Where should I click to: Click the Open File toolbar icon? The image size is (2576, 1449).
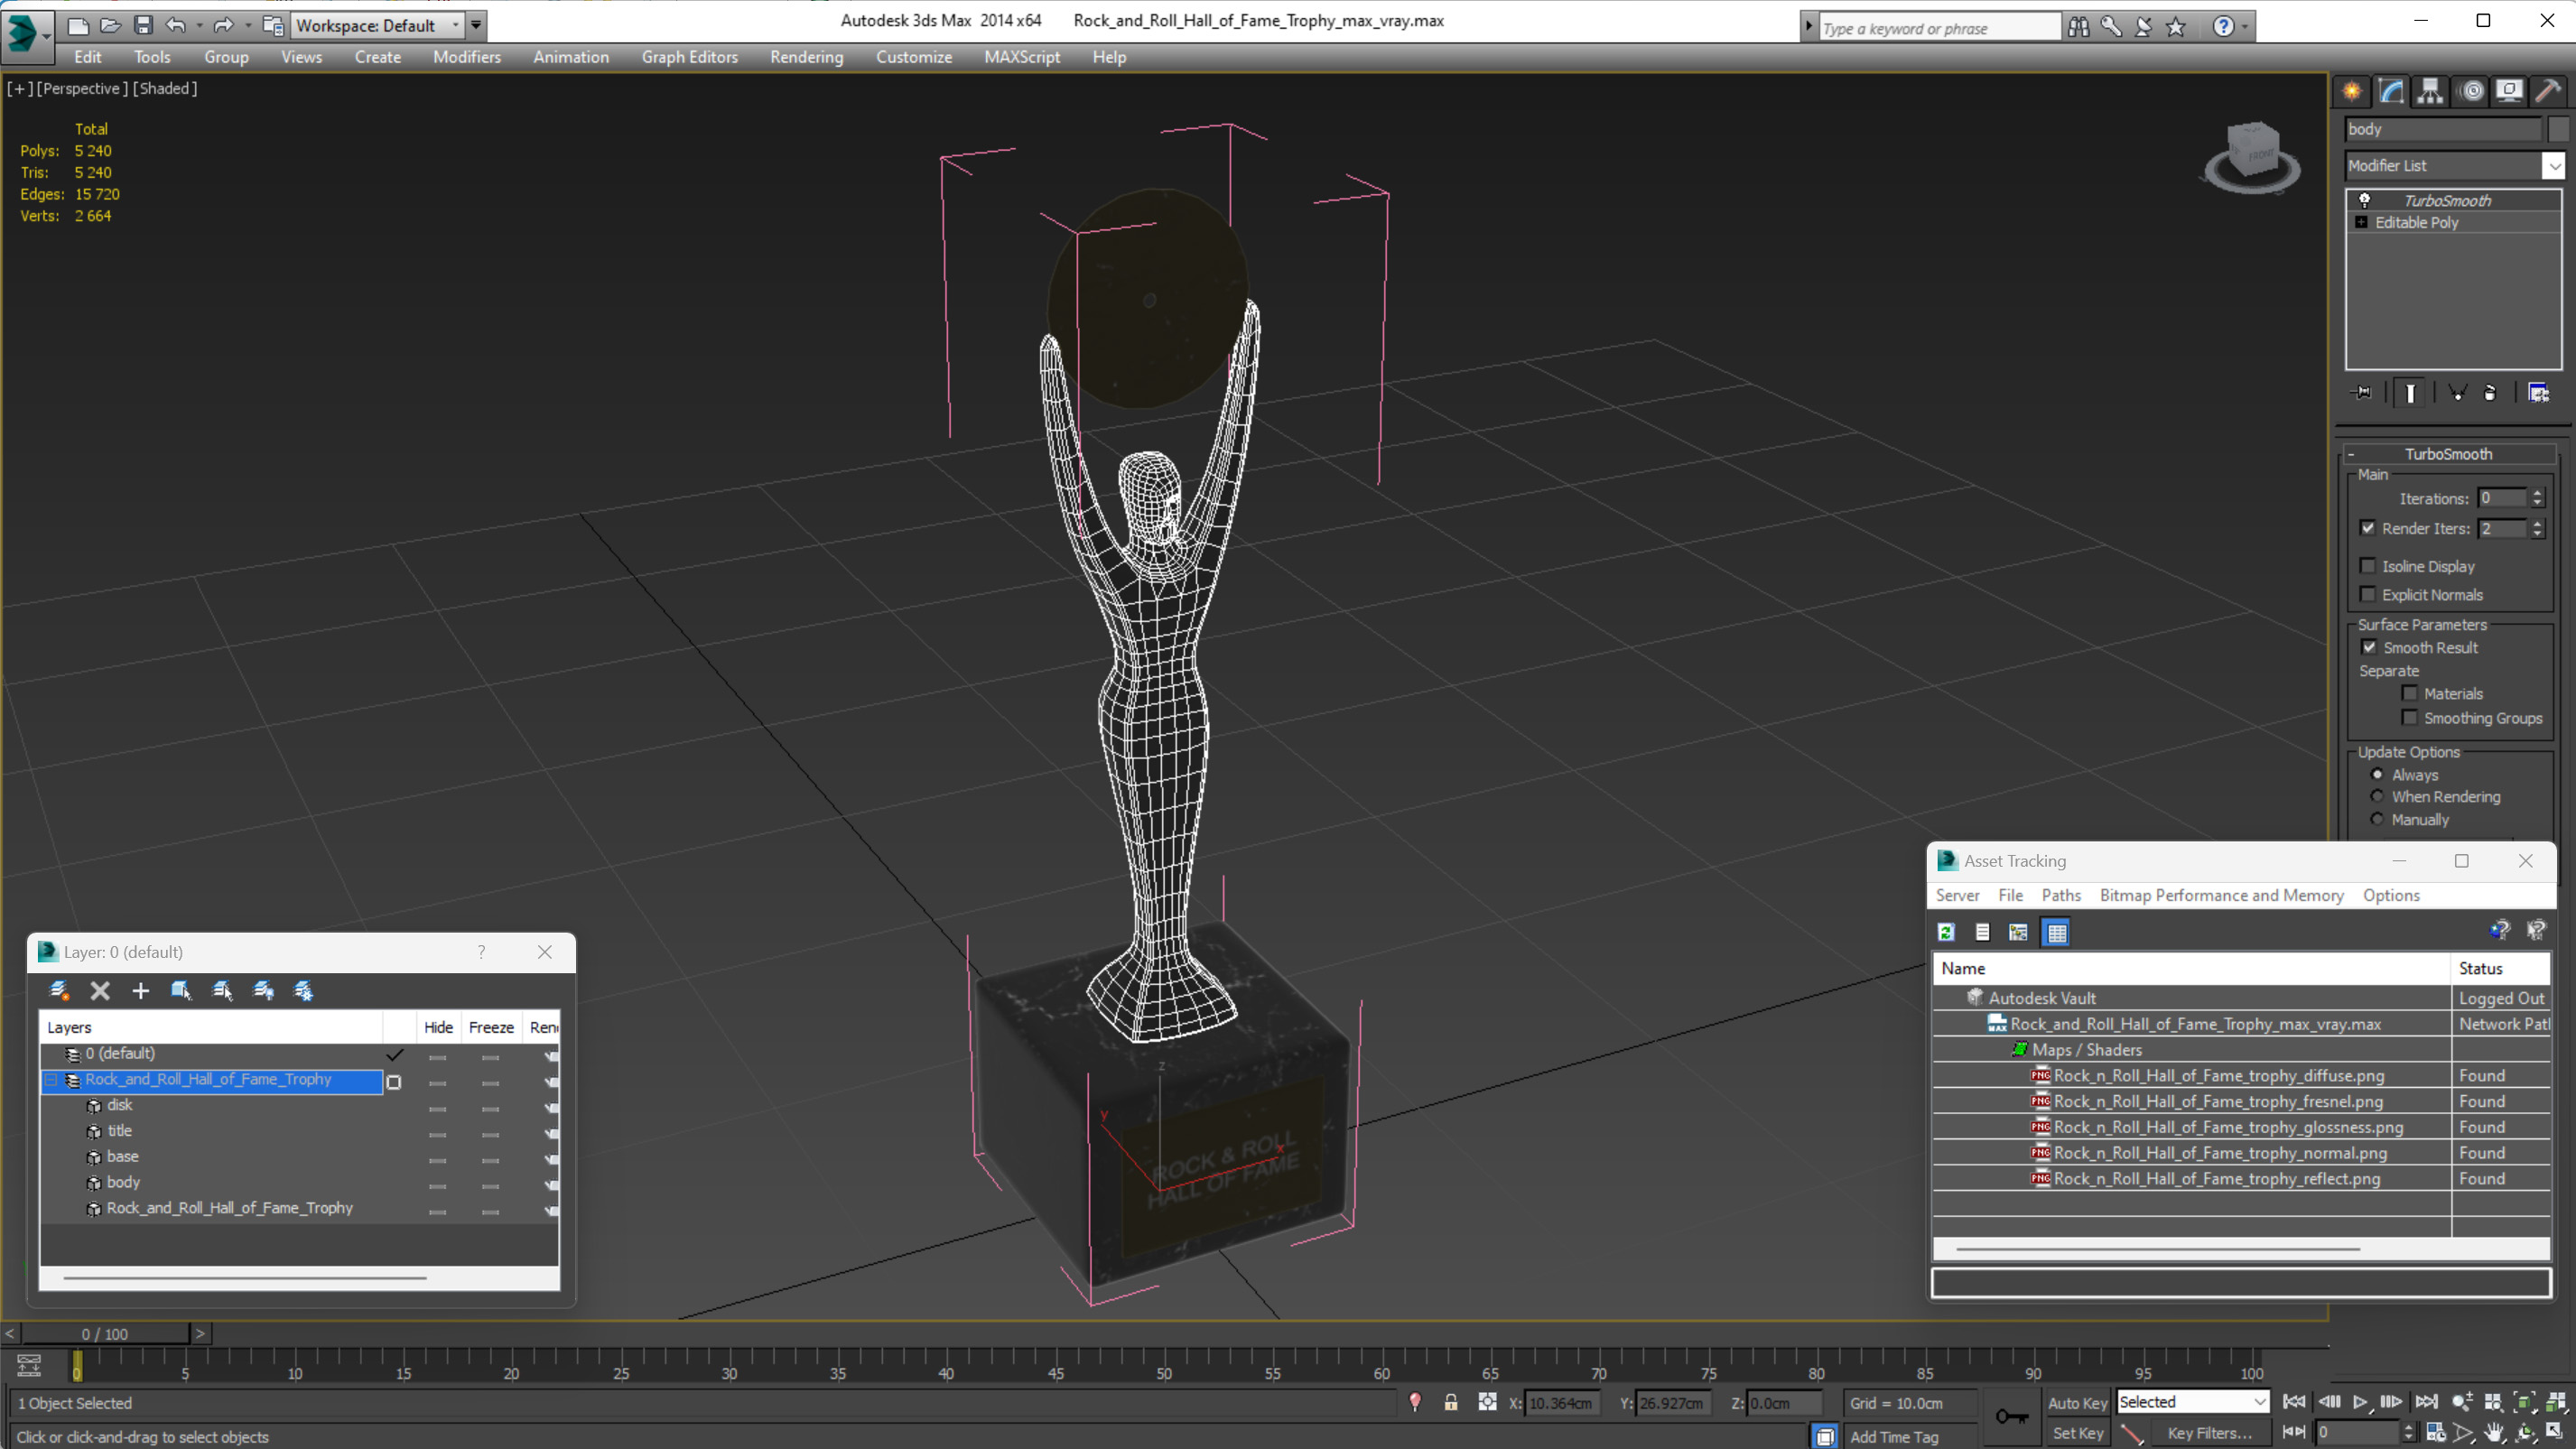(x=110, y=25)
